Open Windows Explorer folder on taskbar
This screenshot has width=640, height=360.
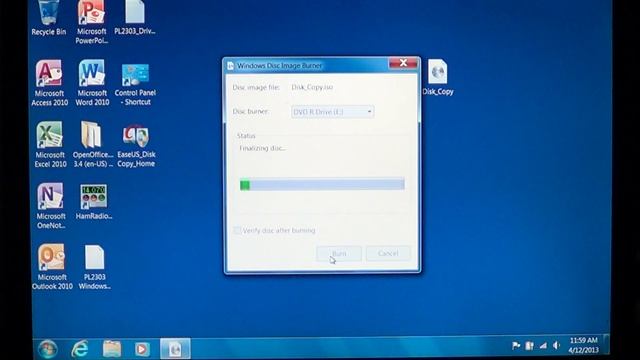(111, 349)
